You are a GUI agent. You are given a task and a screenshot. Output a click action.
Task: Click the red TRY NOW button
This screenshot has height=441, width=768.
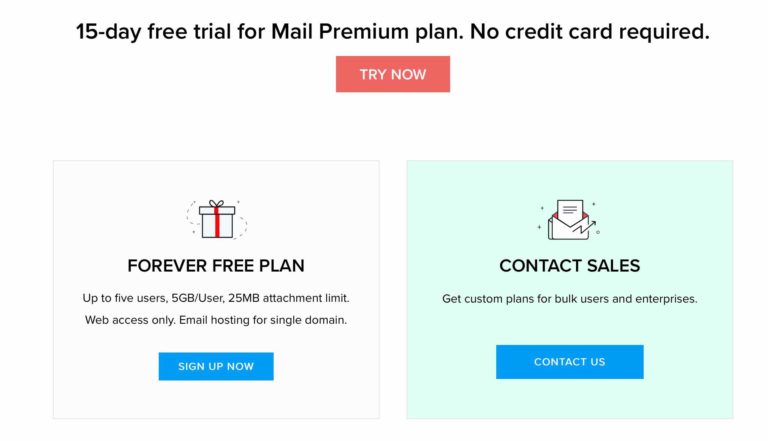[392, 74]
